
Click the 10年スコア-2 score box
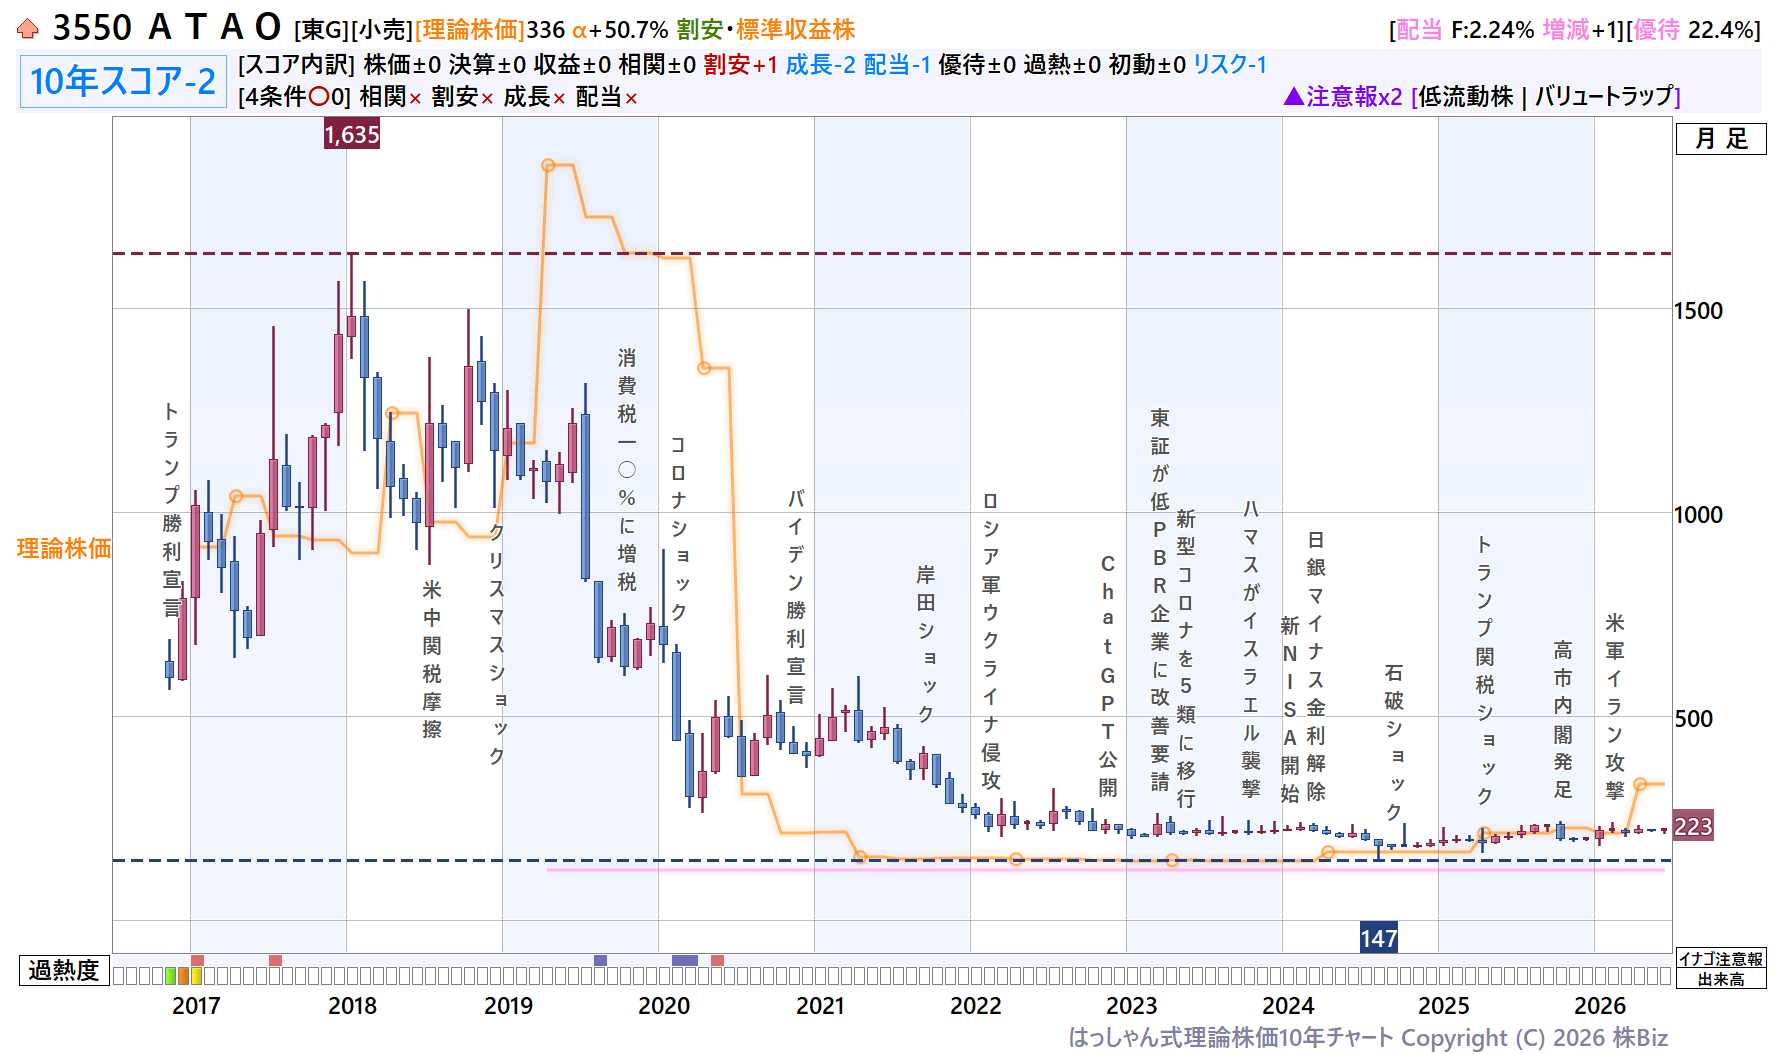click(x=123, y=81)
